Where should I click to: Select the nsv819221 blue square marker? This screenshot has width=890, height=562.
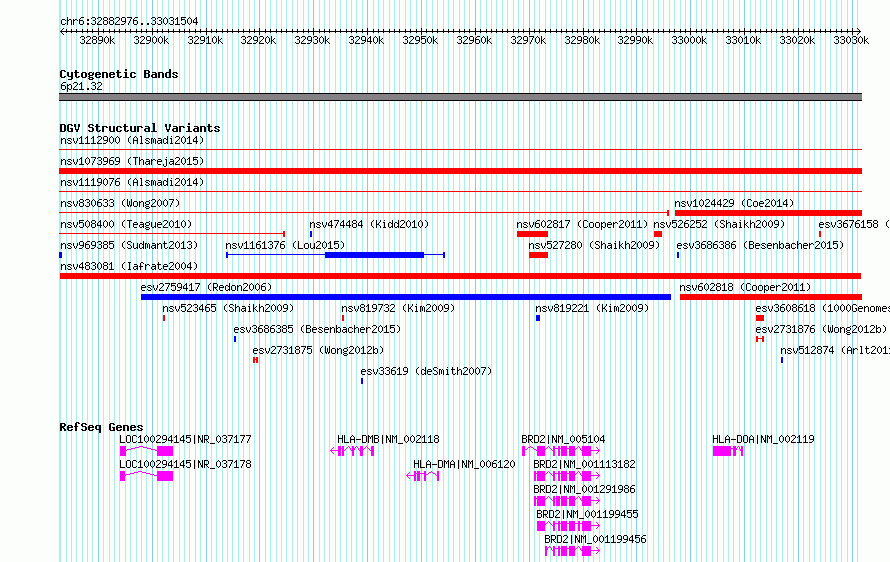[538, 318]
